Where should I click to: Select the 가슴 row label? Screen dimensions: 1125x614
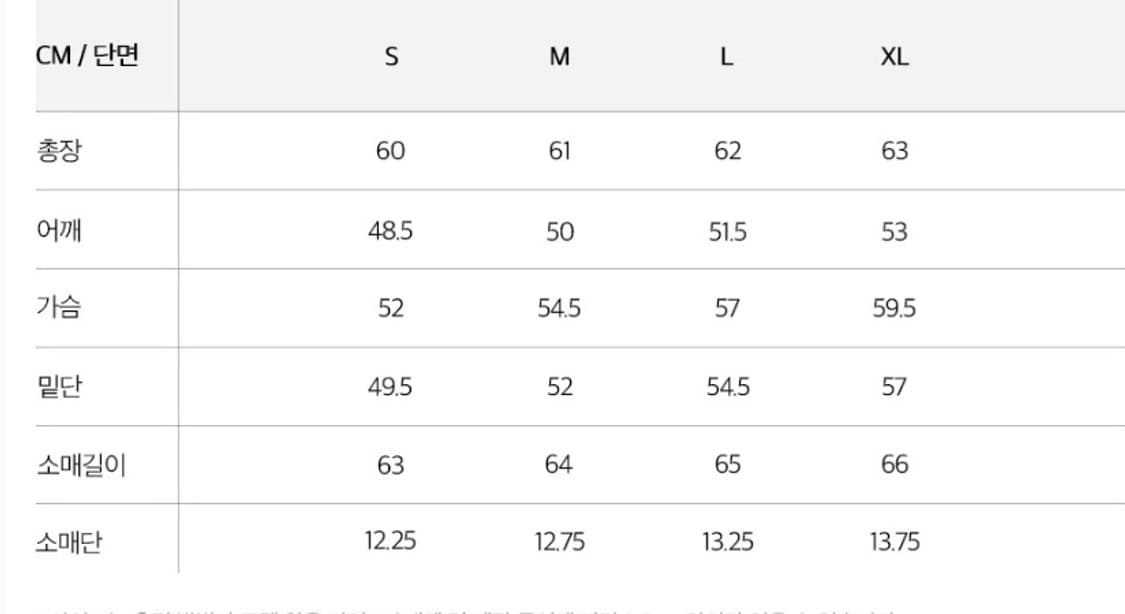58,308
